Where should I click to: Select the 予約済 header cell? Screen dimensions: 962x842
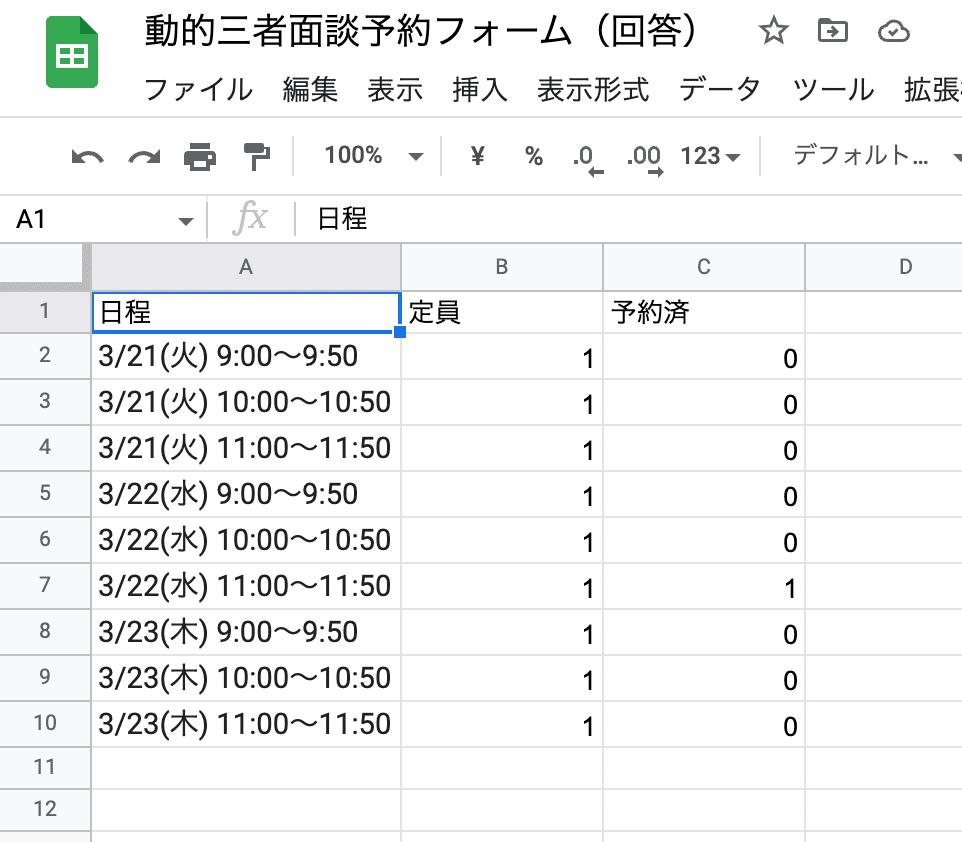pos(704,312)
